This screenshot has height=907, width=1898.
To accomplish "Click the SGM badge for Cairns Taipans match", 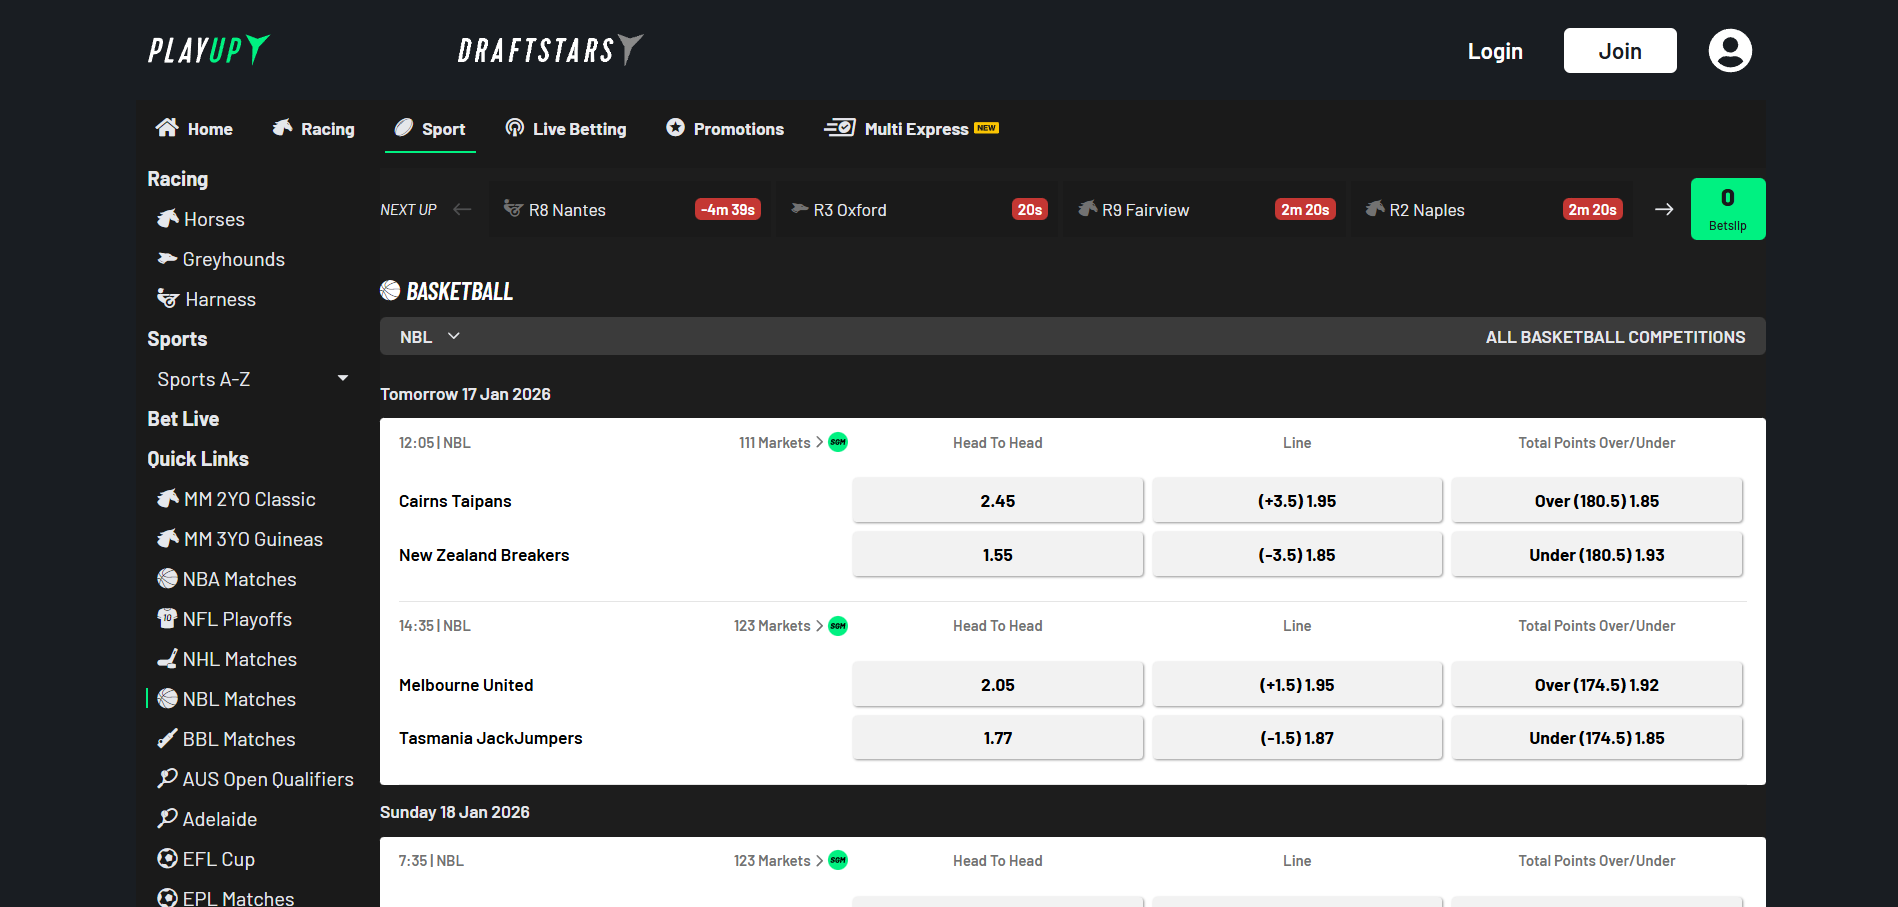I will click(838, 442).
